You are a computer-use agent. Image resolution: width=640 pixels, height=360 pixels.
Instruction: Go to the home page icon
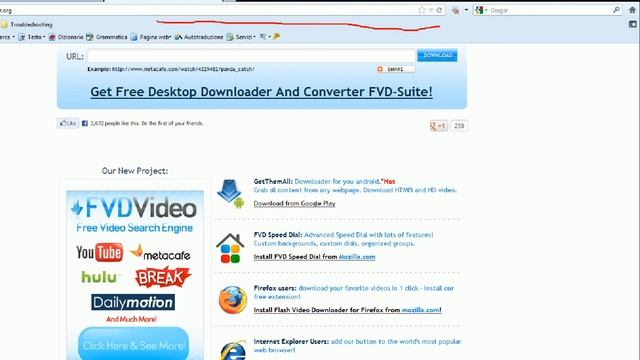point(633,10)
